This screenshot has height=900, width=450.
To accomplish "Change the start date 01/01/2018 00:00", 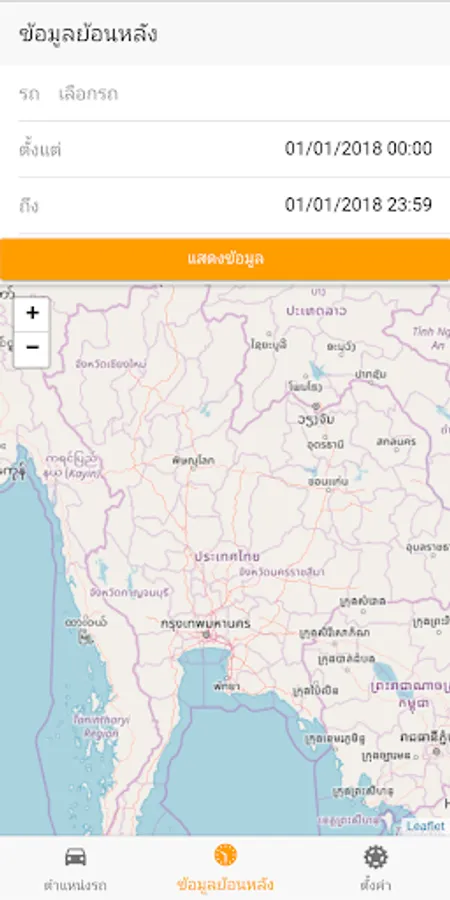I will 359,149.
